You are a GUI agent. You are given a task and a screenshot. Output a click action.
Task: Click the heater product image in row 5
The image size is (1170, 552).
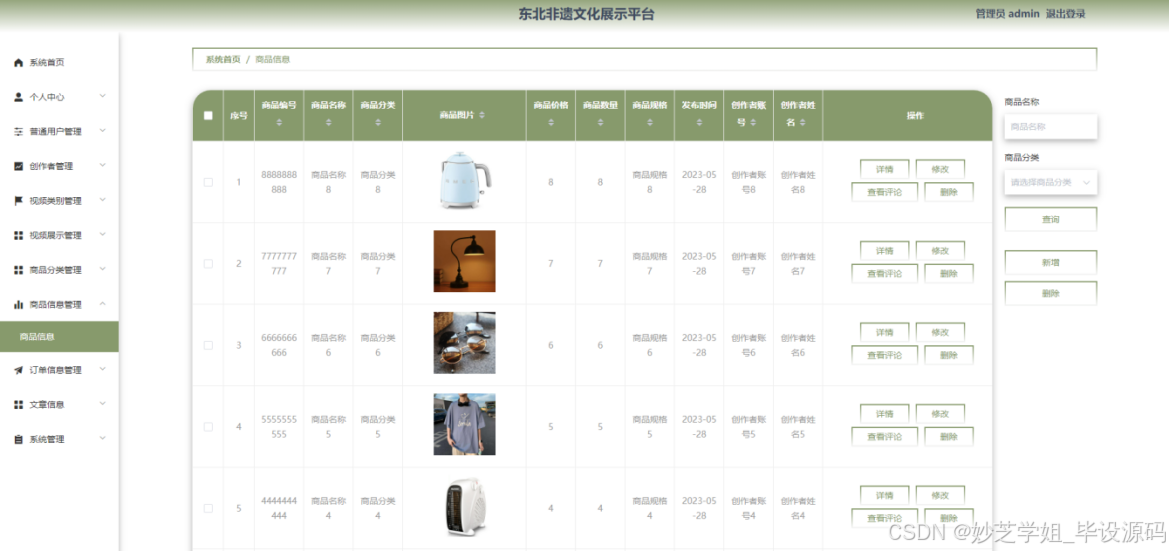pyautogui.click(x=464, y=506)
